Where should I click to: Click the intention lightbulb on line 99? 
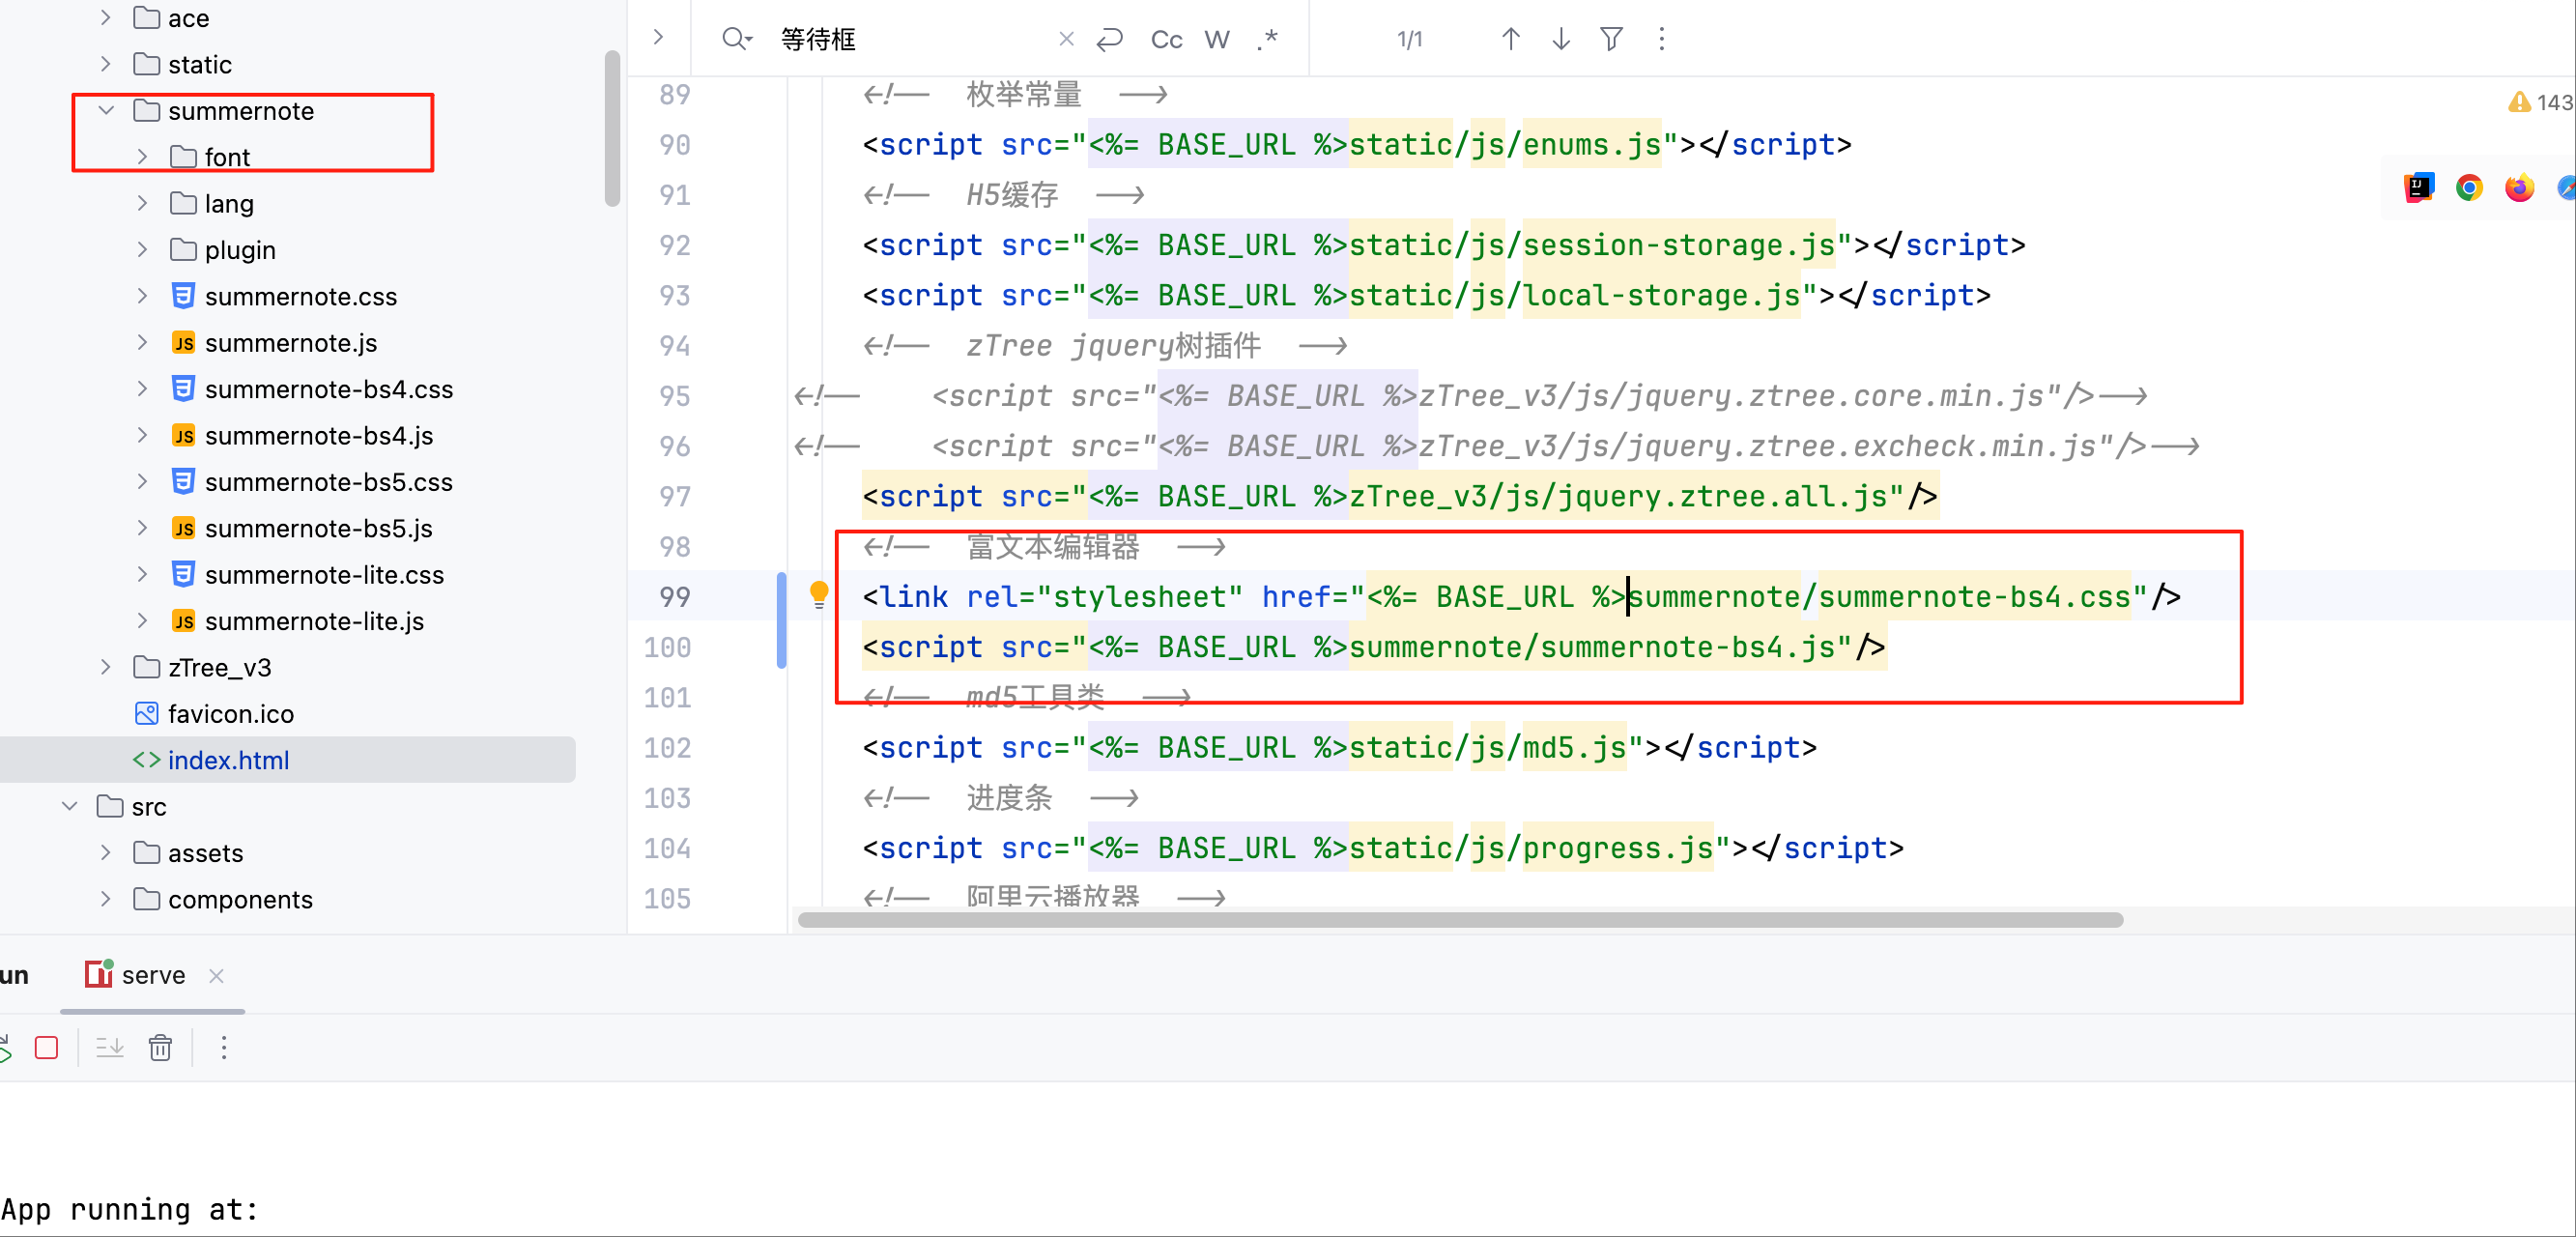click(819, 595)
